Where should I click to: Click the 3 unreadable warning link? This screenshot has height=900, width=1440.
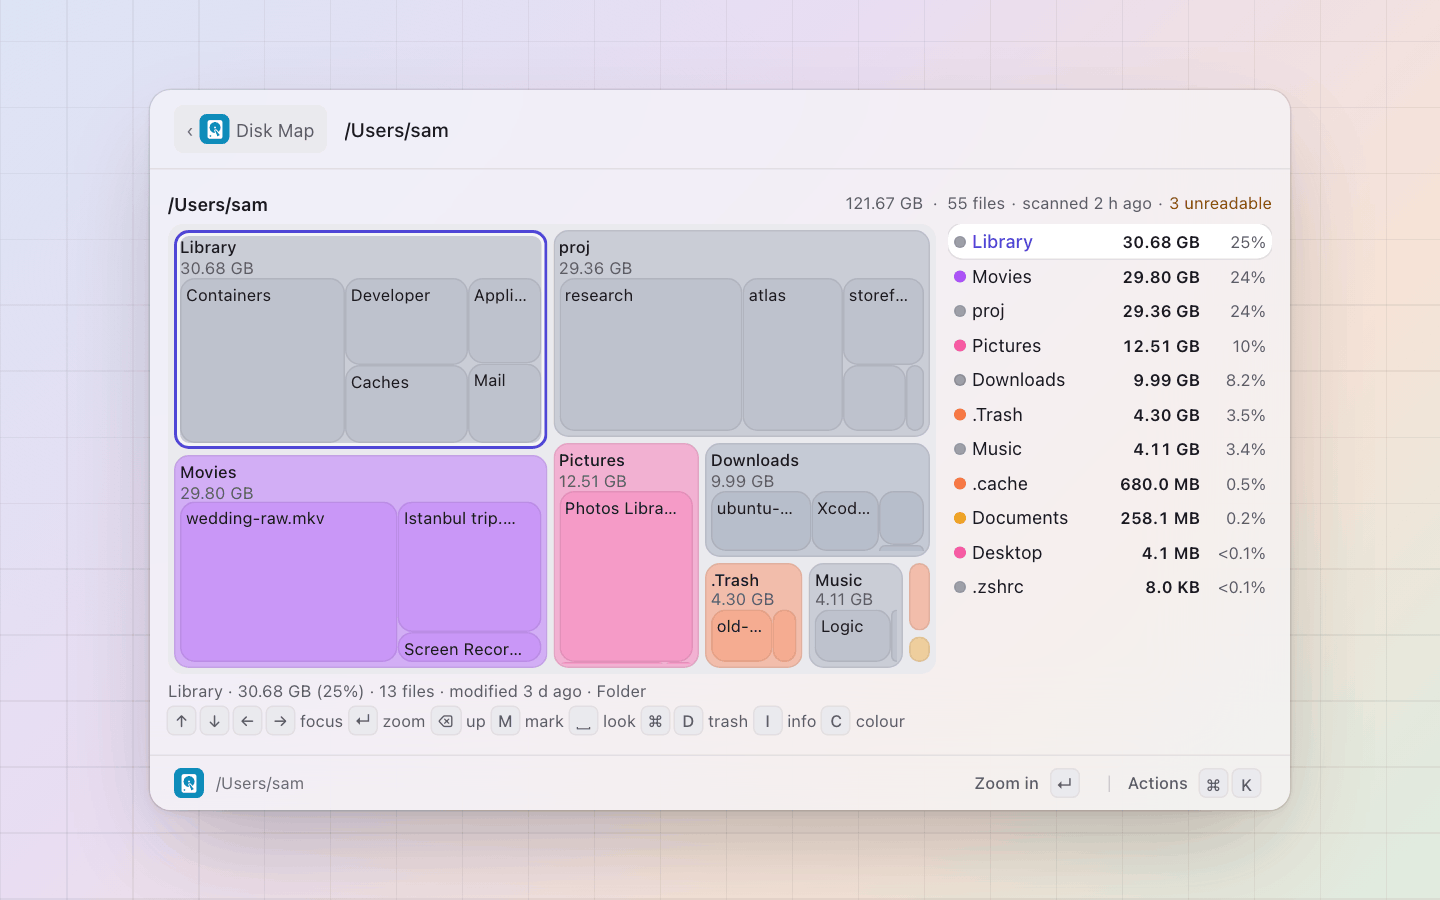point(1220,203)
